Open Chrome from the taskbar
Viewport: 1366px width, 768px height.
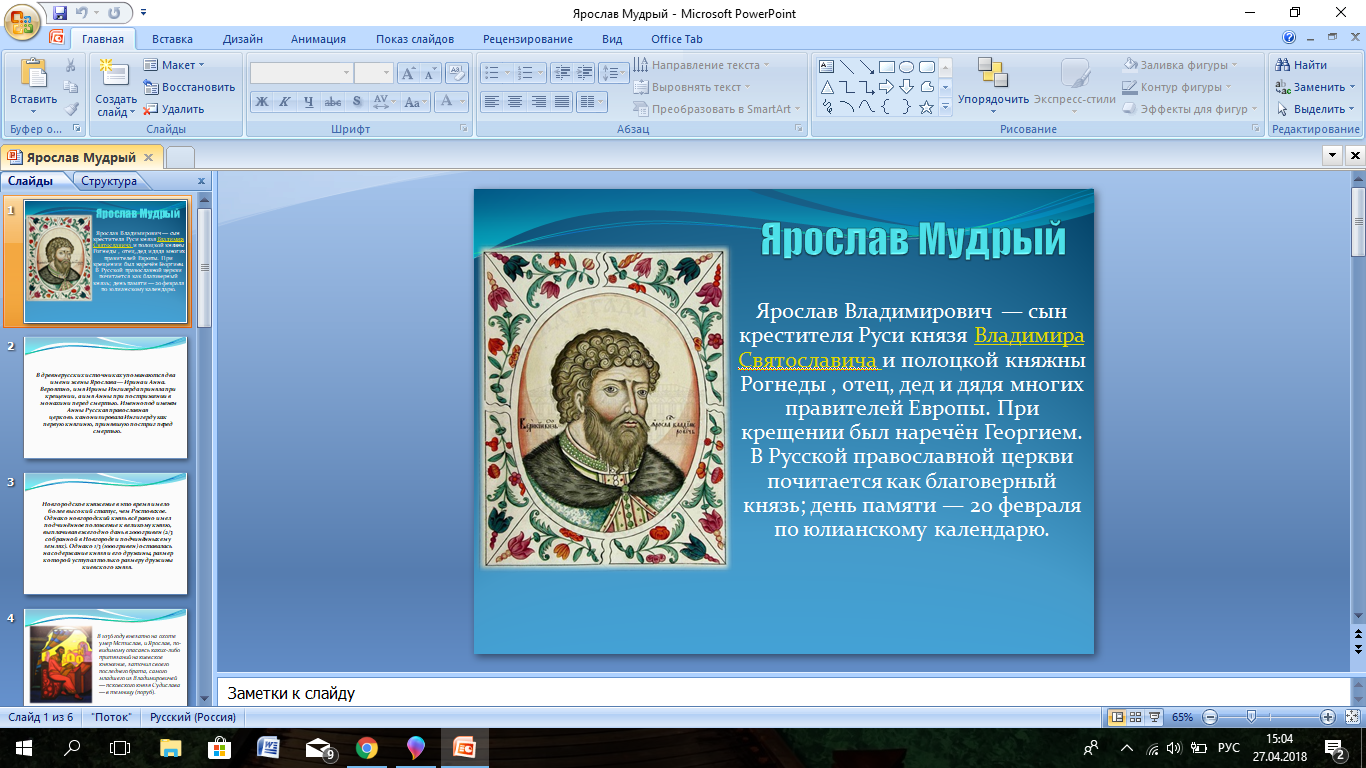click(367, 747)
